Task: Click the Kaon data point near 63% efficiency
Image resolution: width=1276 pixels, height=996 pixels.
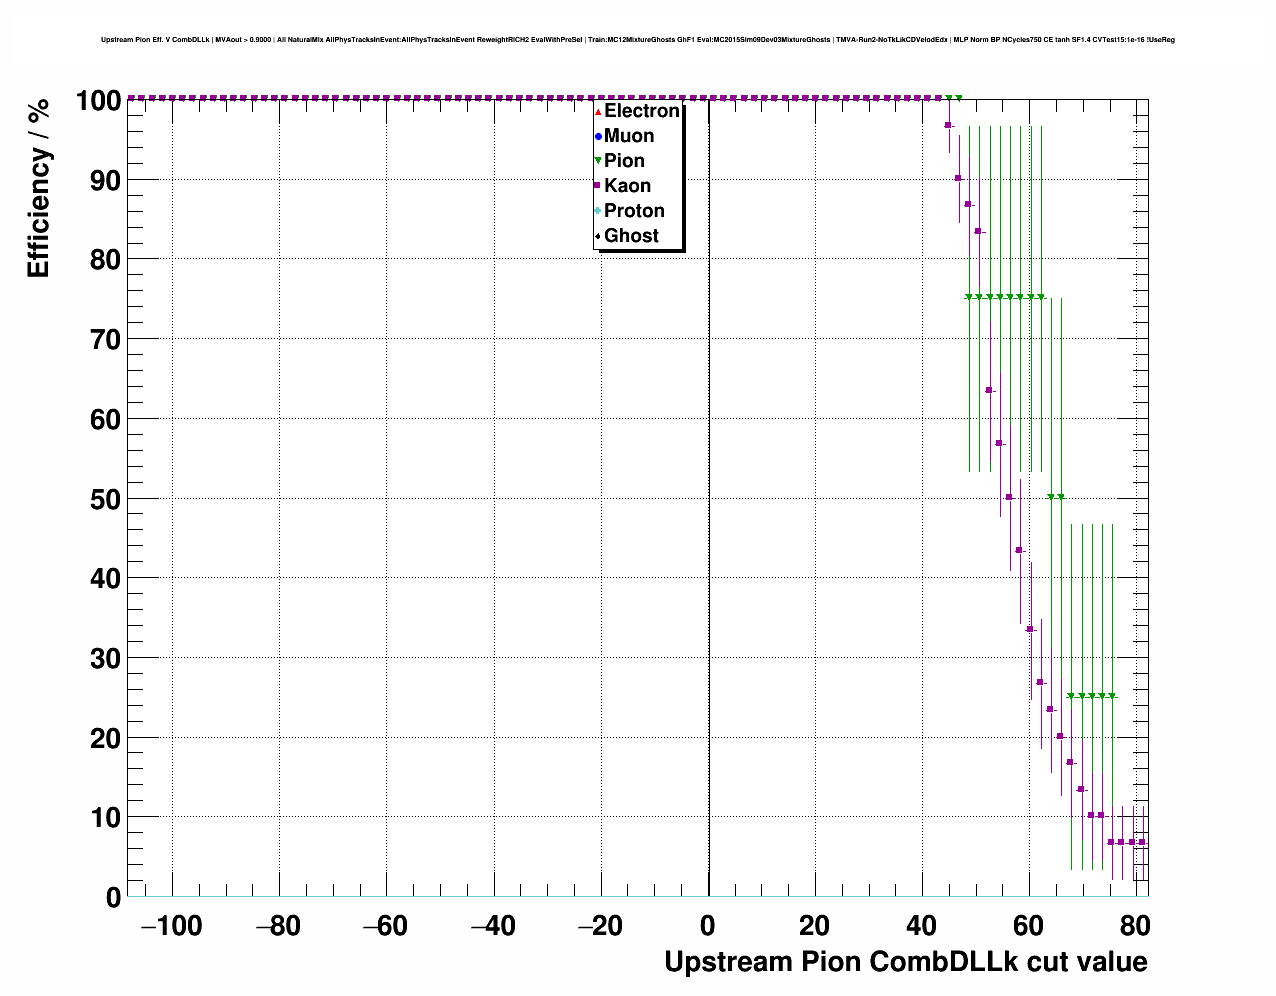Action: click(x=989, y=390)
